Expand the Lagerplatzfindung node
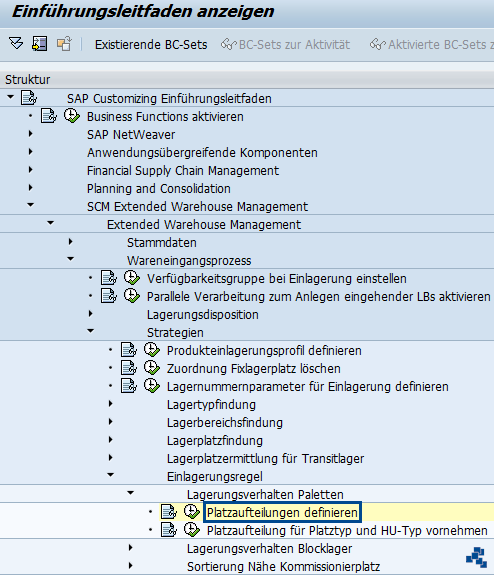This screenshot has height=575, width=494. (x=110, y=440)
